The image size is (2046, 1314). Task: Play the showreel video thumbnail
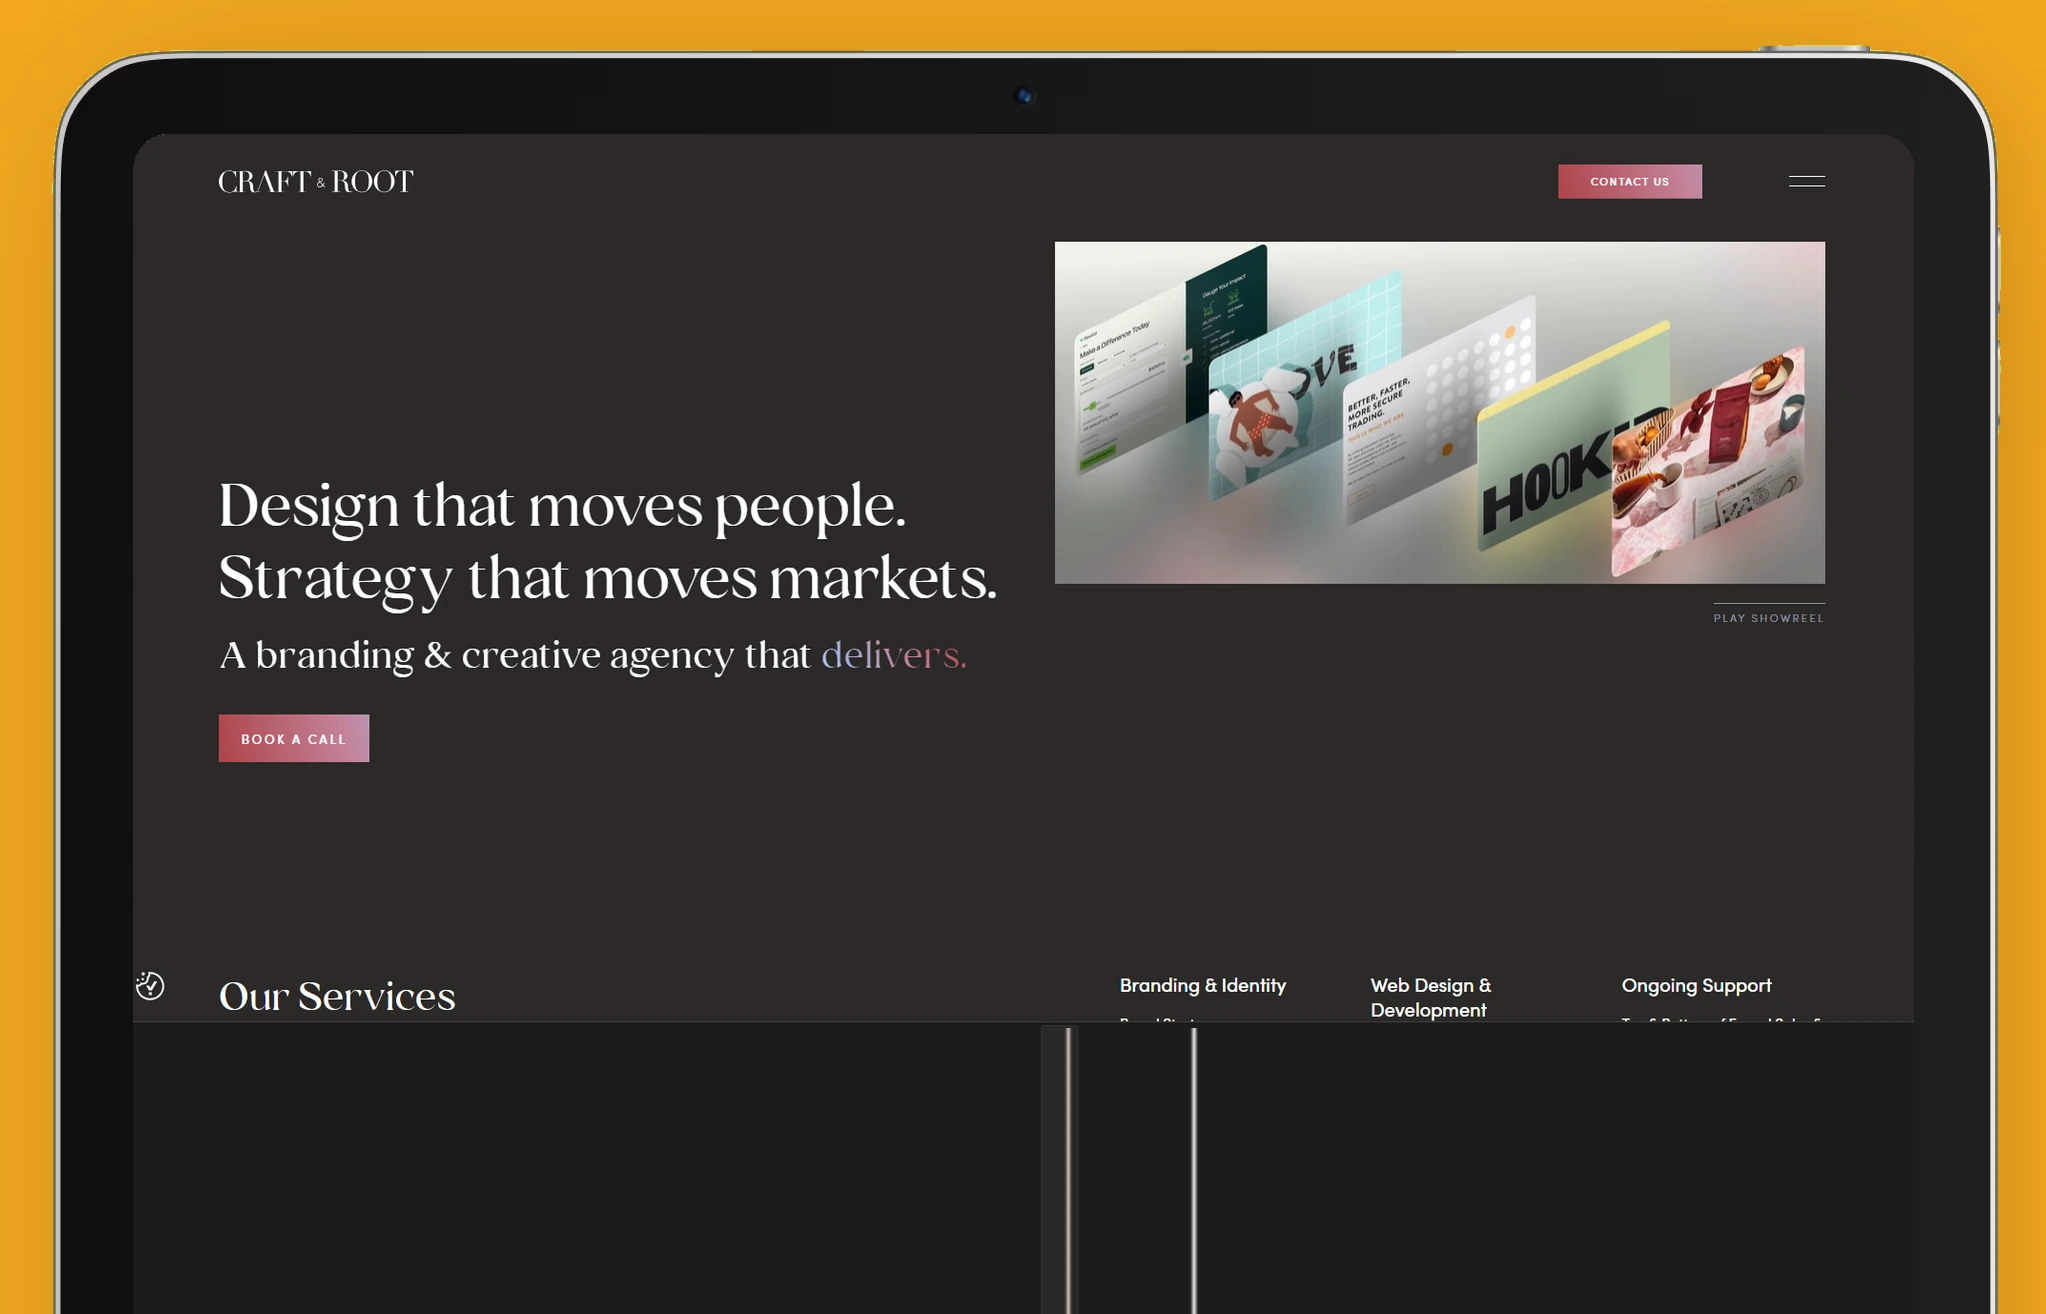coord(1439,413)
